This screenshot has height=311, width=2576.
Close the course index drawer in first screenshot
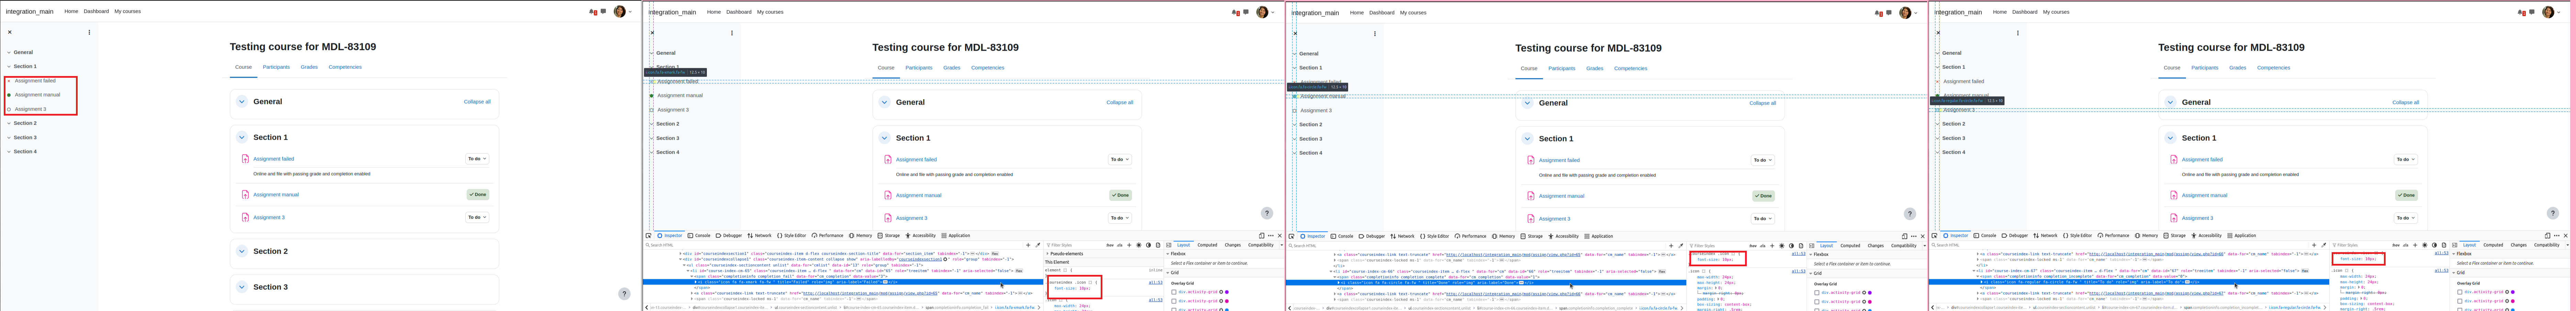[10, 32]
